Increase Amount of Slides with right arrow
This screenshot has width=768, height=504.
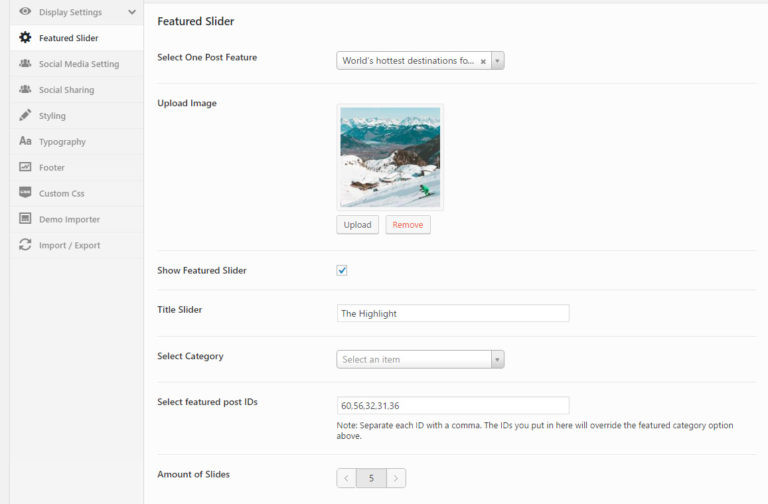[x=396, y=478]
